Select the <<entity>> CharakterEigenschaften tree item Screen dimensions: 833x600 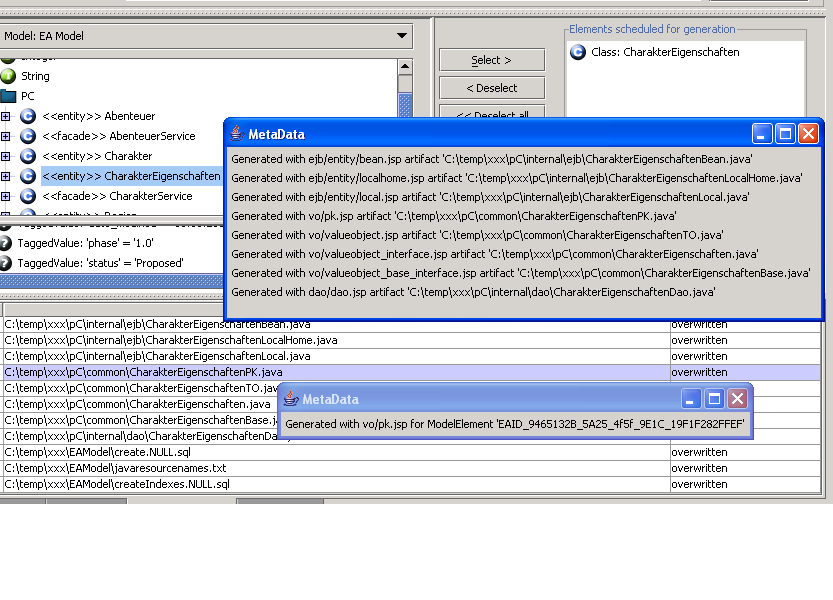(131, 176)
